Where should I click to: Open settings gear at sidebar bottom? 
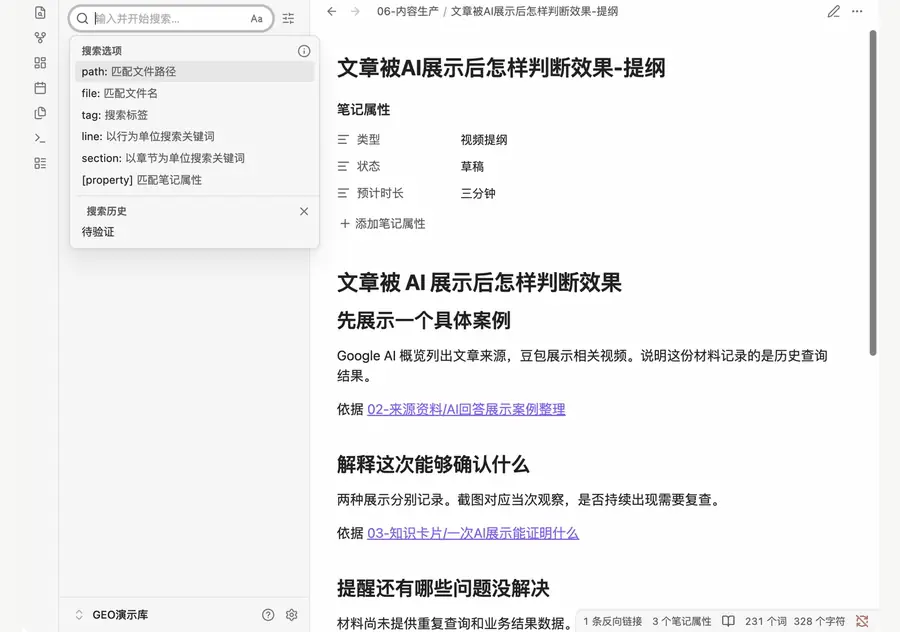click(x=292, y=615)
